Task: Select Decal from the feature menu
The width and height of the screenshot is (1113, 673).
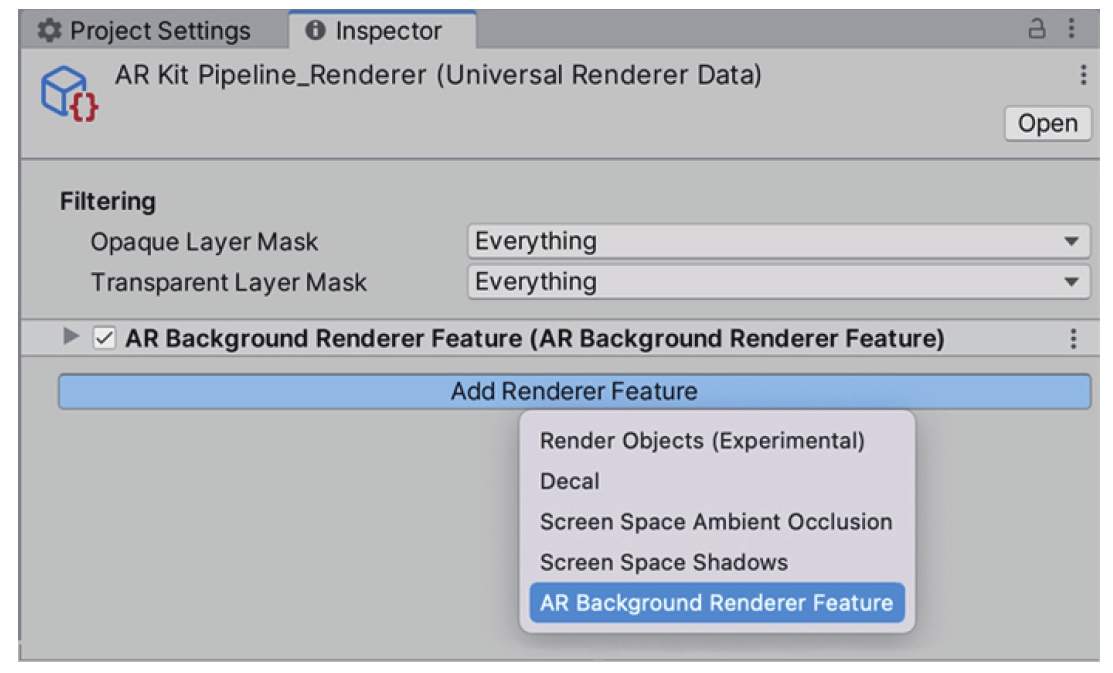Action: click(x=717, y=481)
